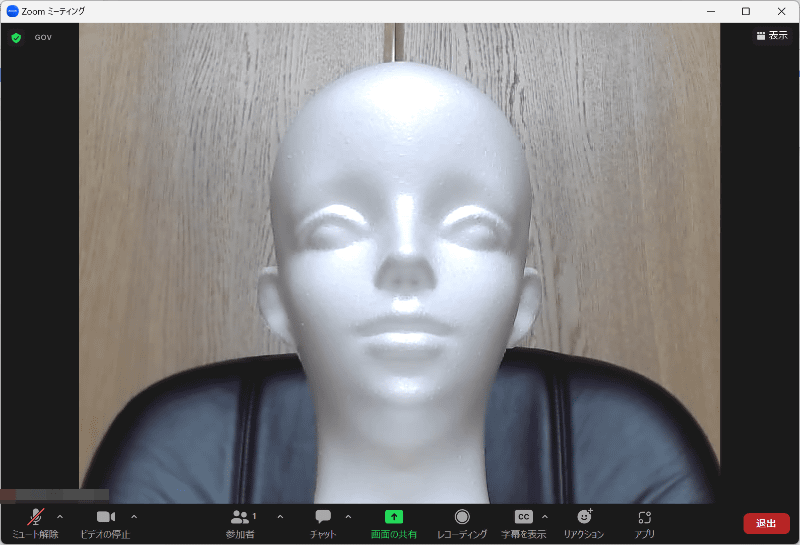This screenshot has width=800, height=545.
Task: Expand chat options arrow
Action: [x=348, y=517]
